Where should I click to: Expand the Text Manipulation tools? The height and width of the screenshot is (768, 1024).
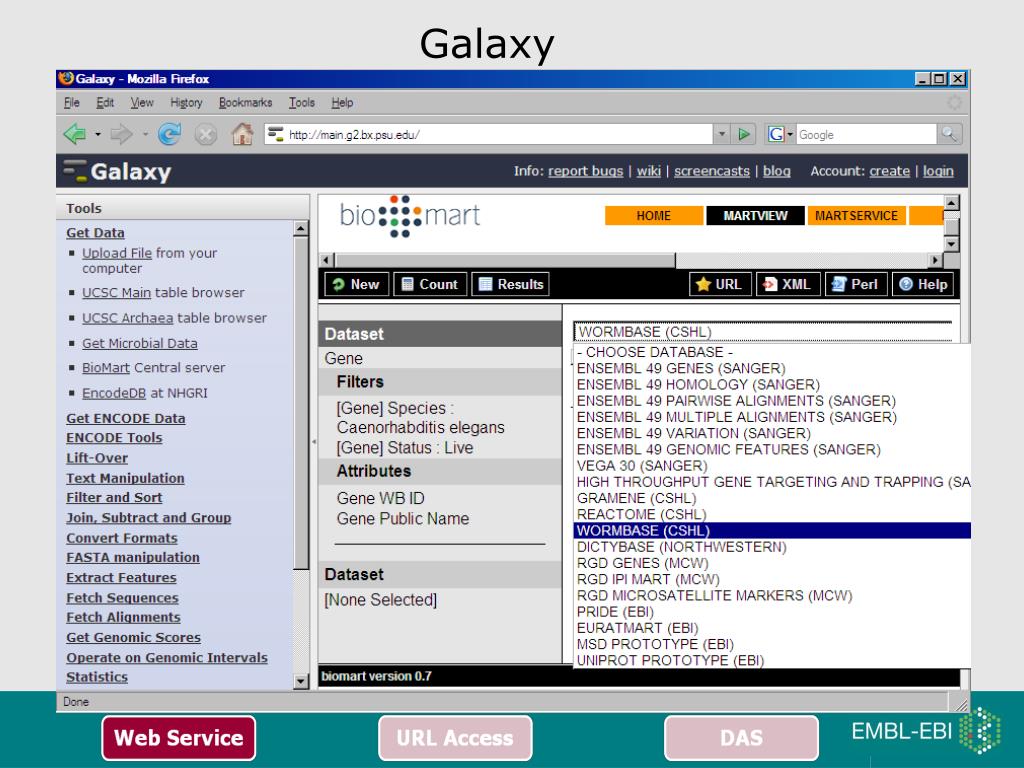pyautogui.click(x=125, y=478)
